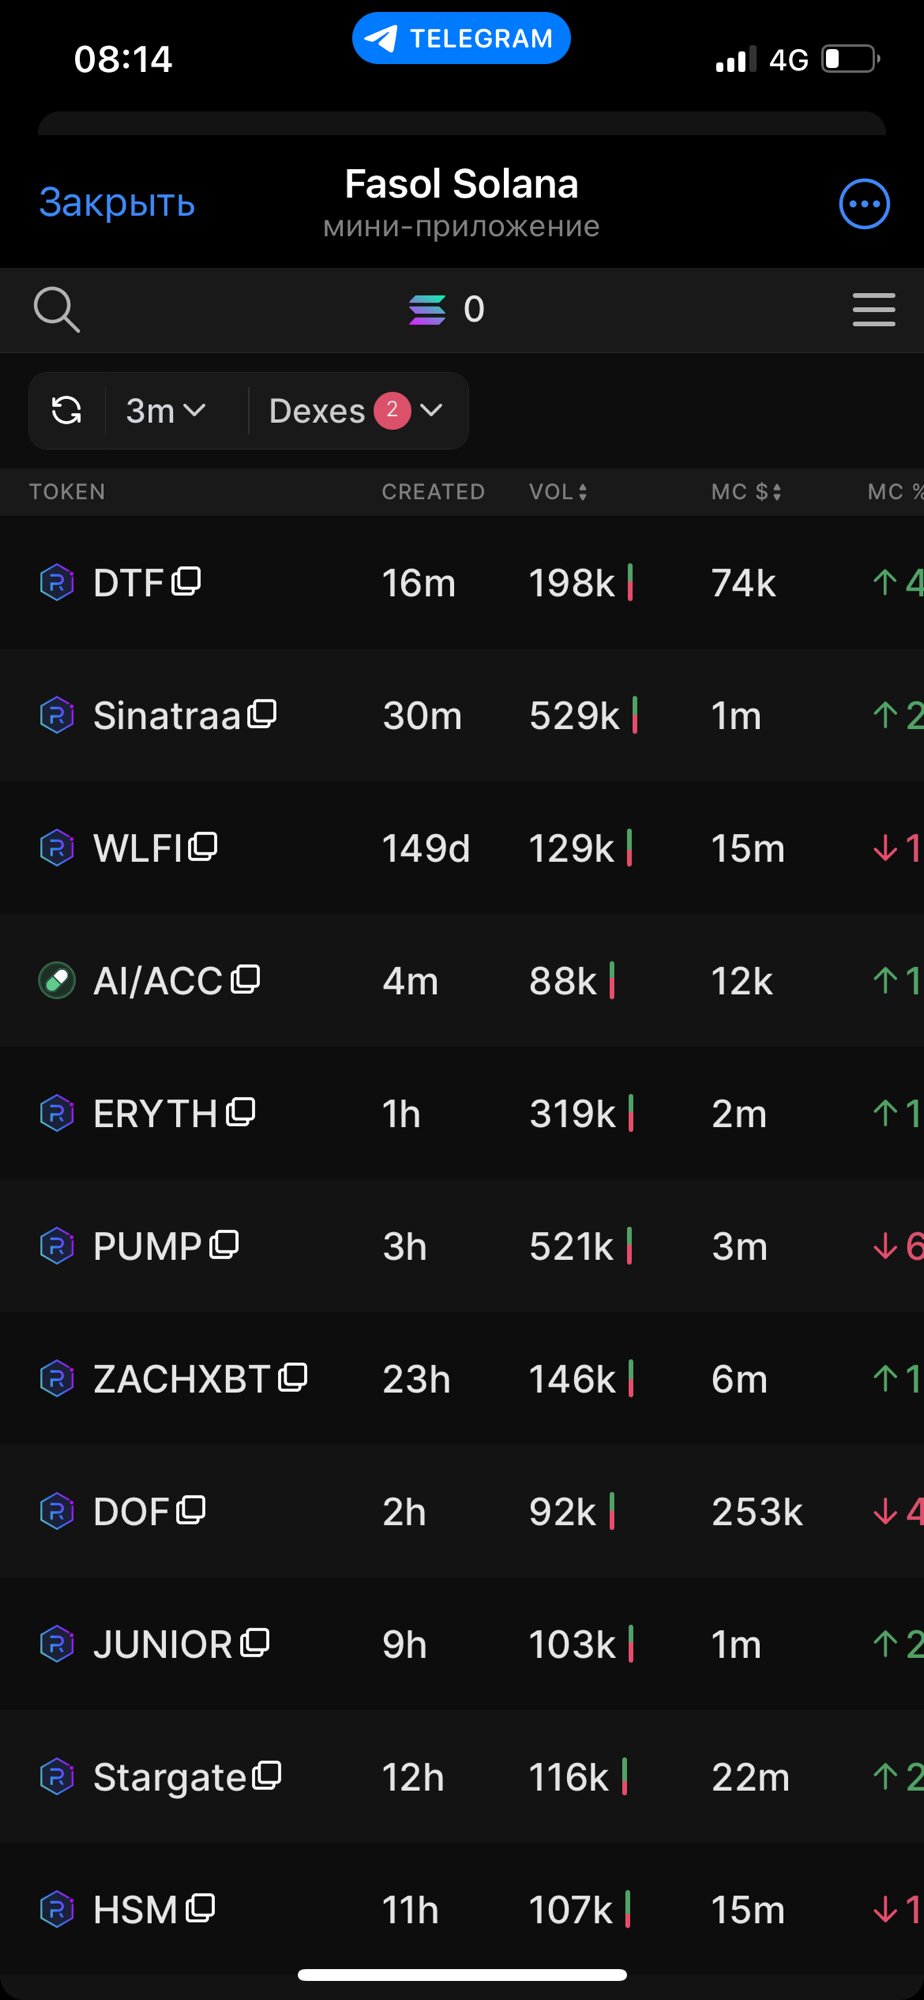Tap the Solana balance icon
This screenshot has height=2000, width=924.
click(427, 310)
